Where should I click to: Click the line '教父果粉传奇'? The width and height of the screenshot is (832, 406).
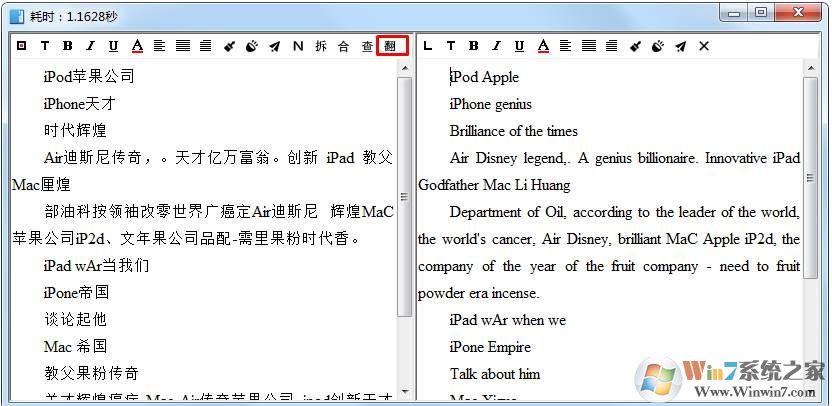(x=91, y=373)
